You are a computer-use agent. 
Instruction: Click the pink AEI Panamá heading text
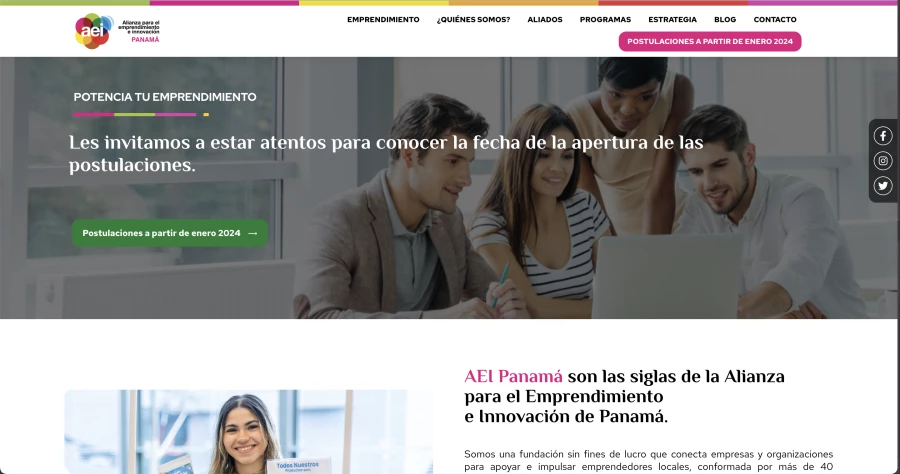[513, 376]
